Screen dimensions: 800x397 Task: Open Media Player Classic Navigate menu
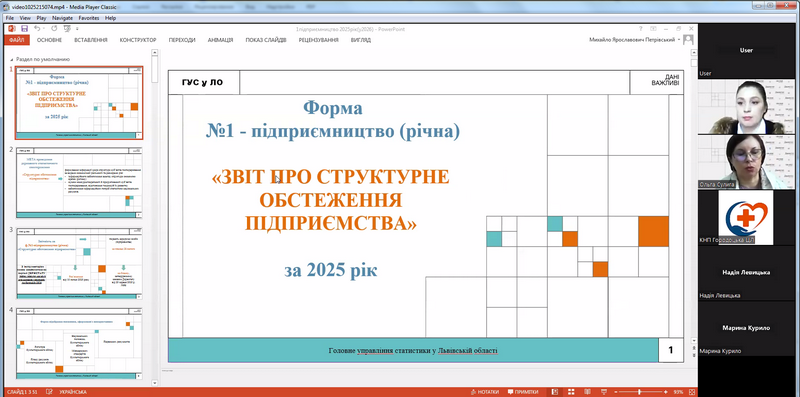(x=62, y=18)
